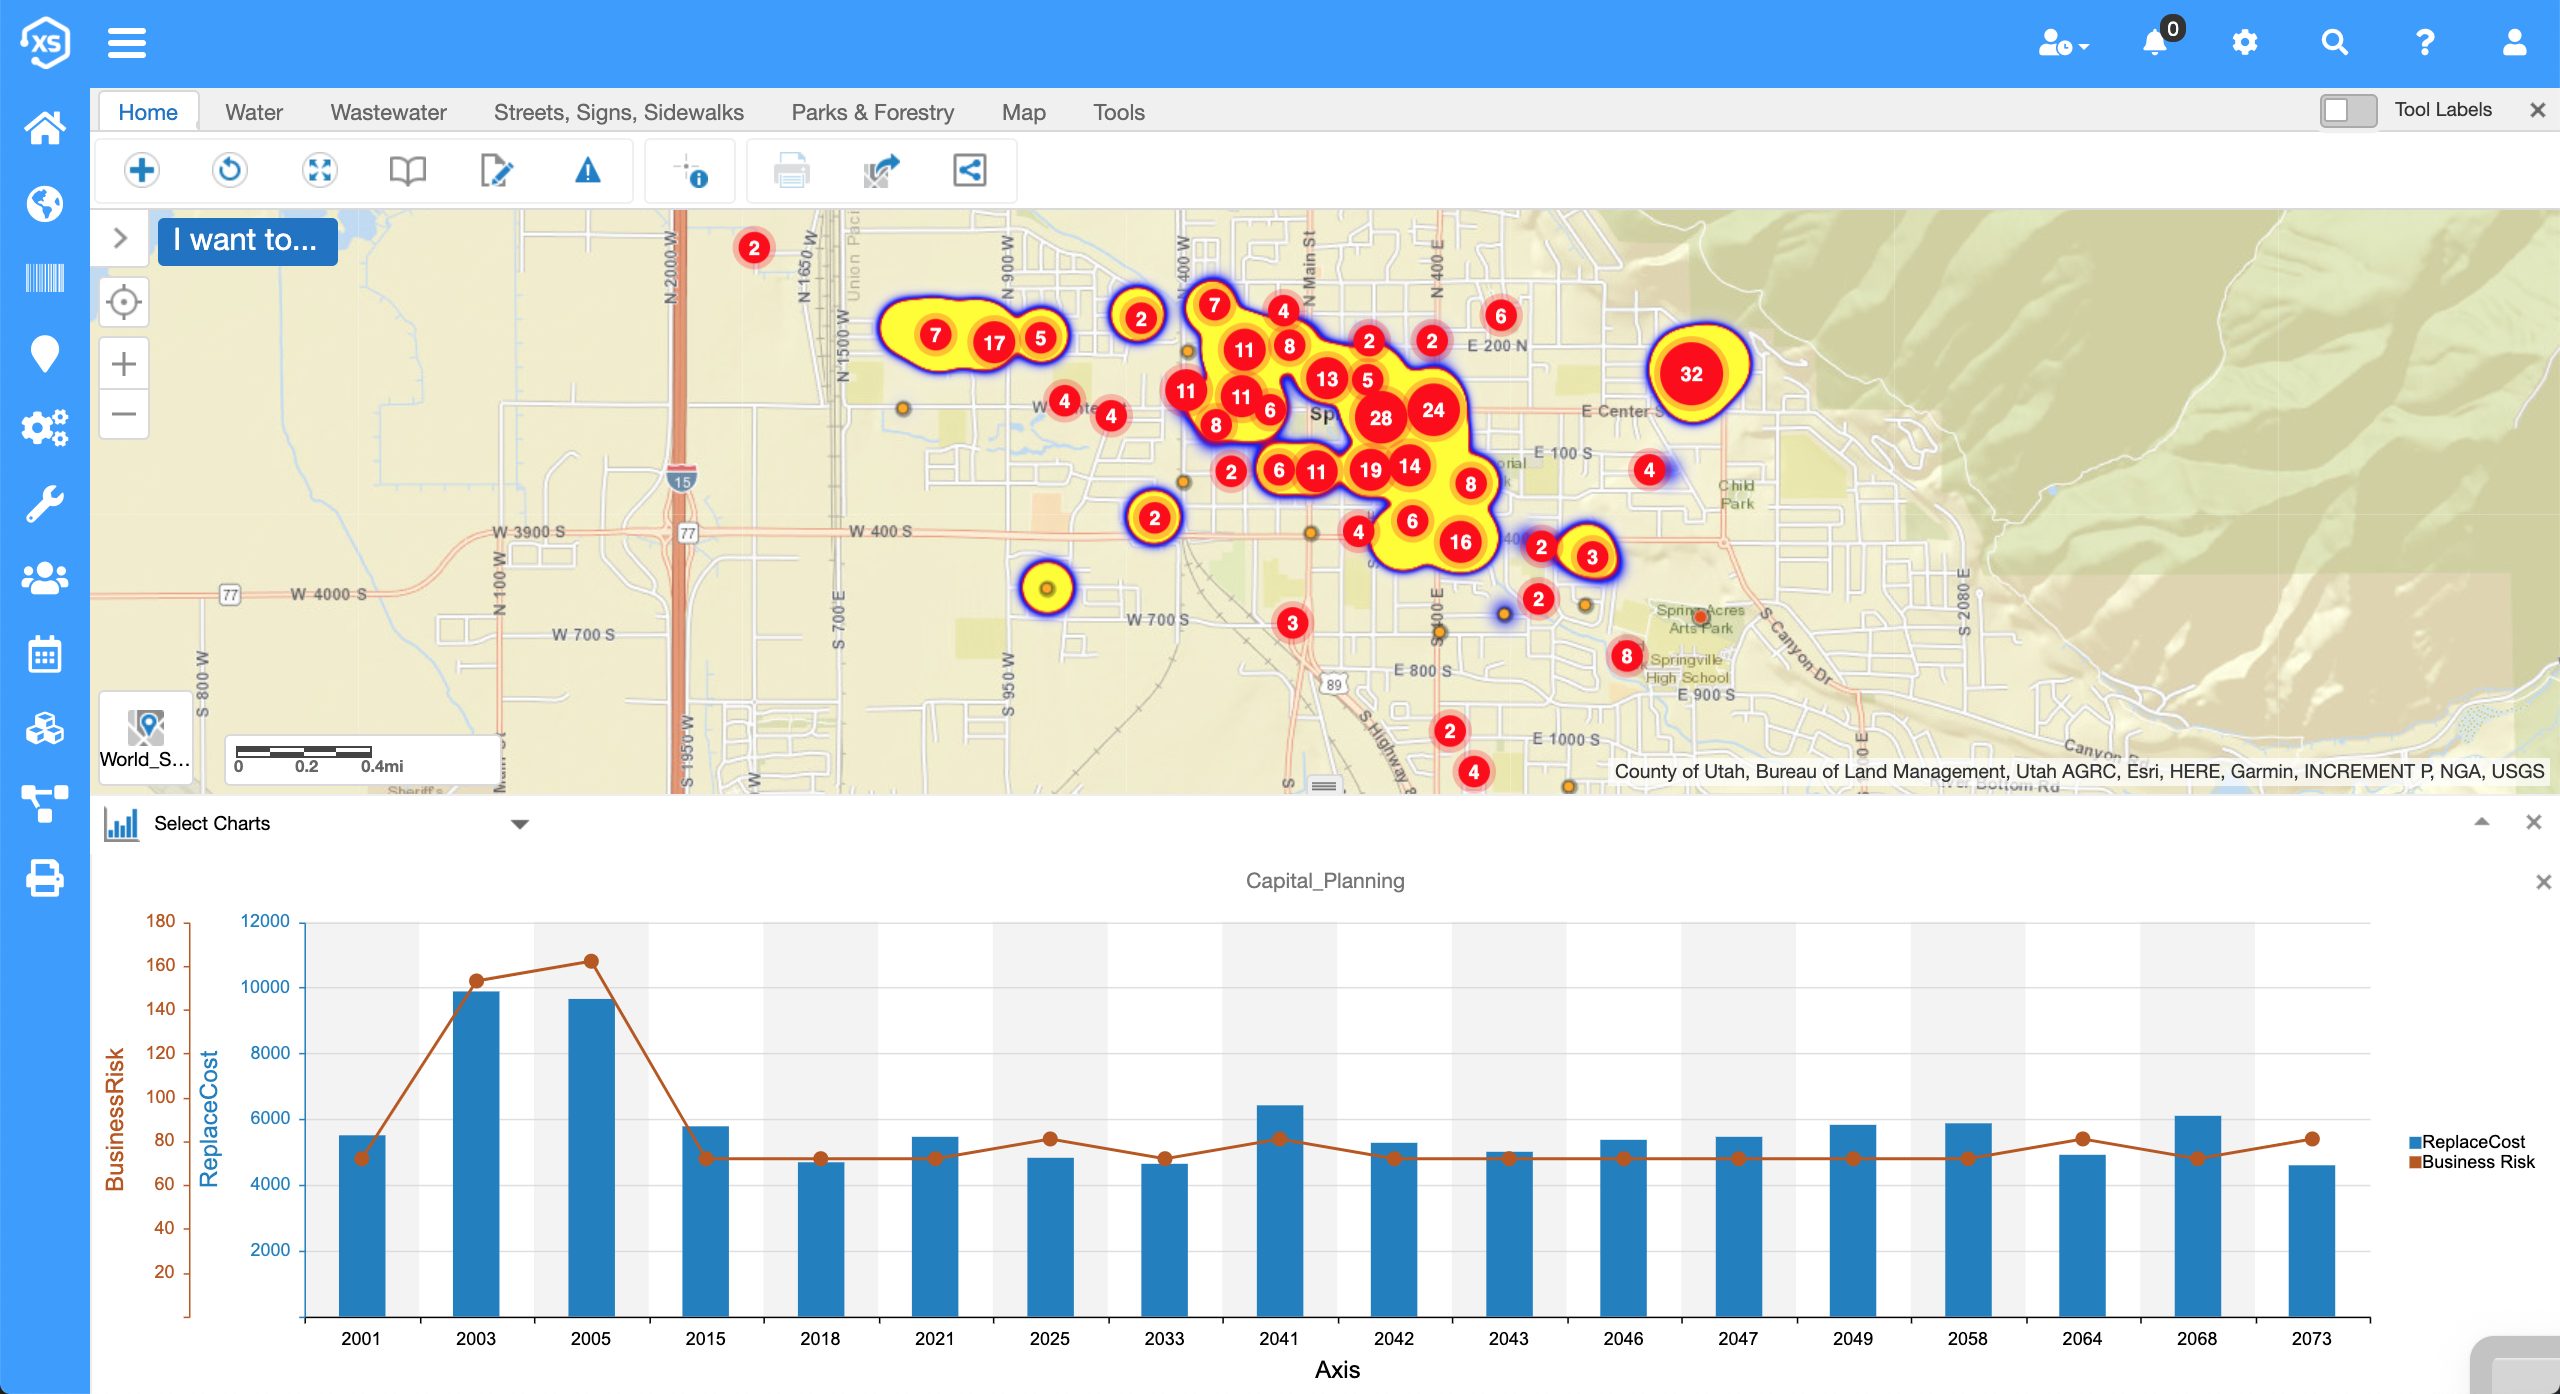Viewport: 2560px width, 1394px height.
Task: Open the bookmarks book icon
Action: [x=407, y=171]
